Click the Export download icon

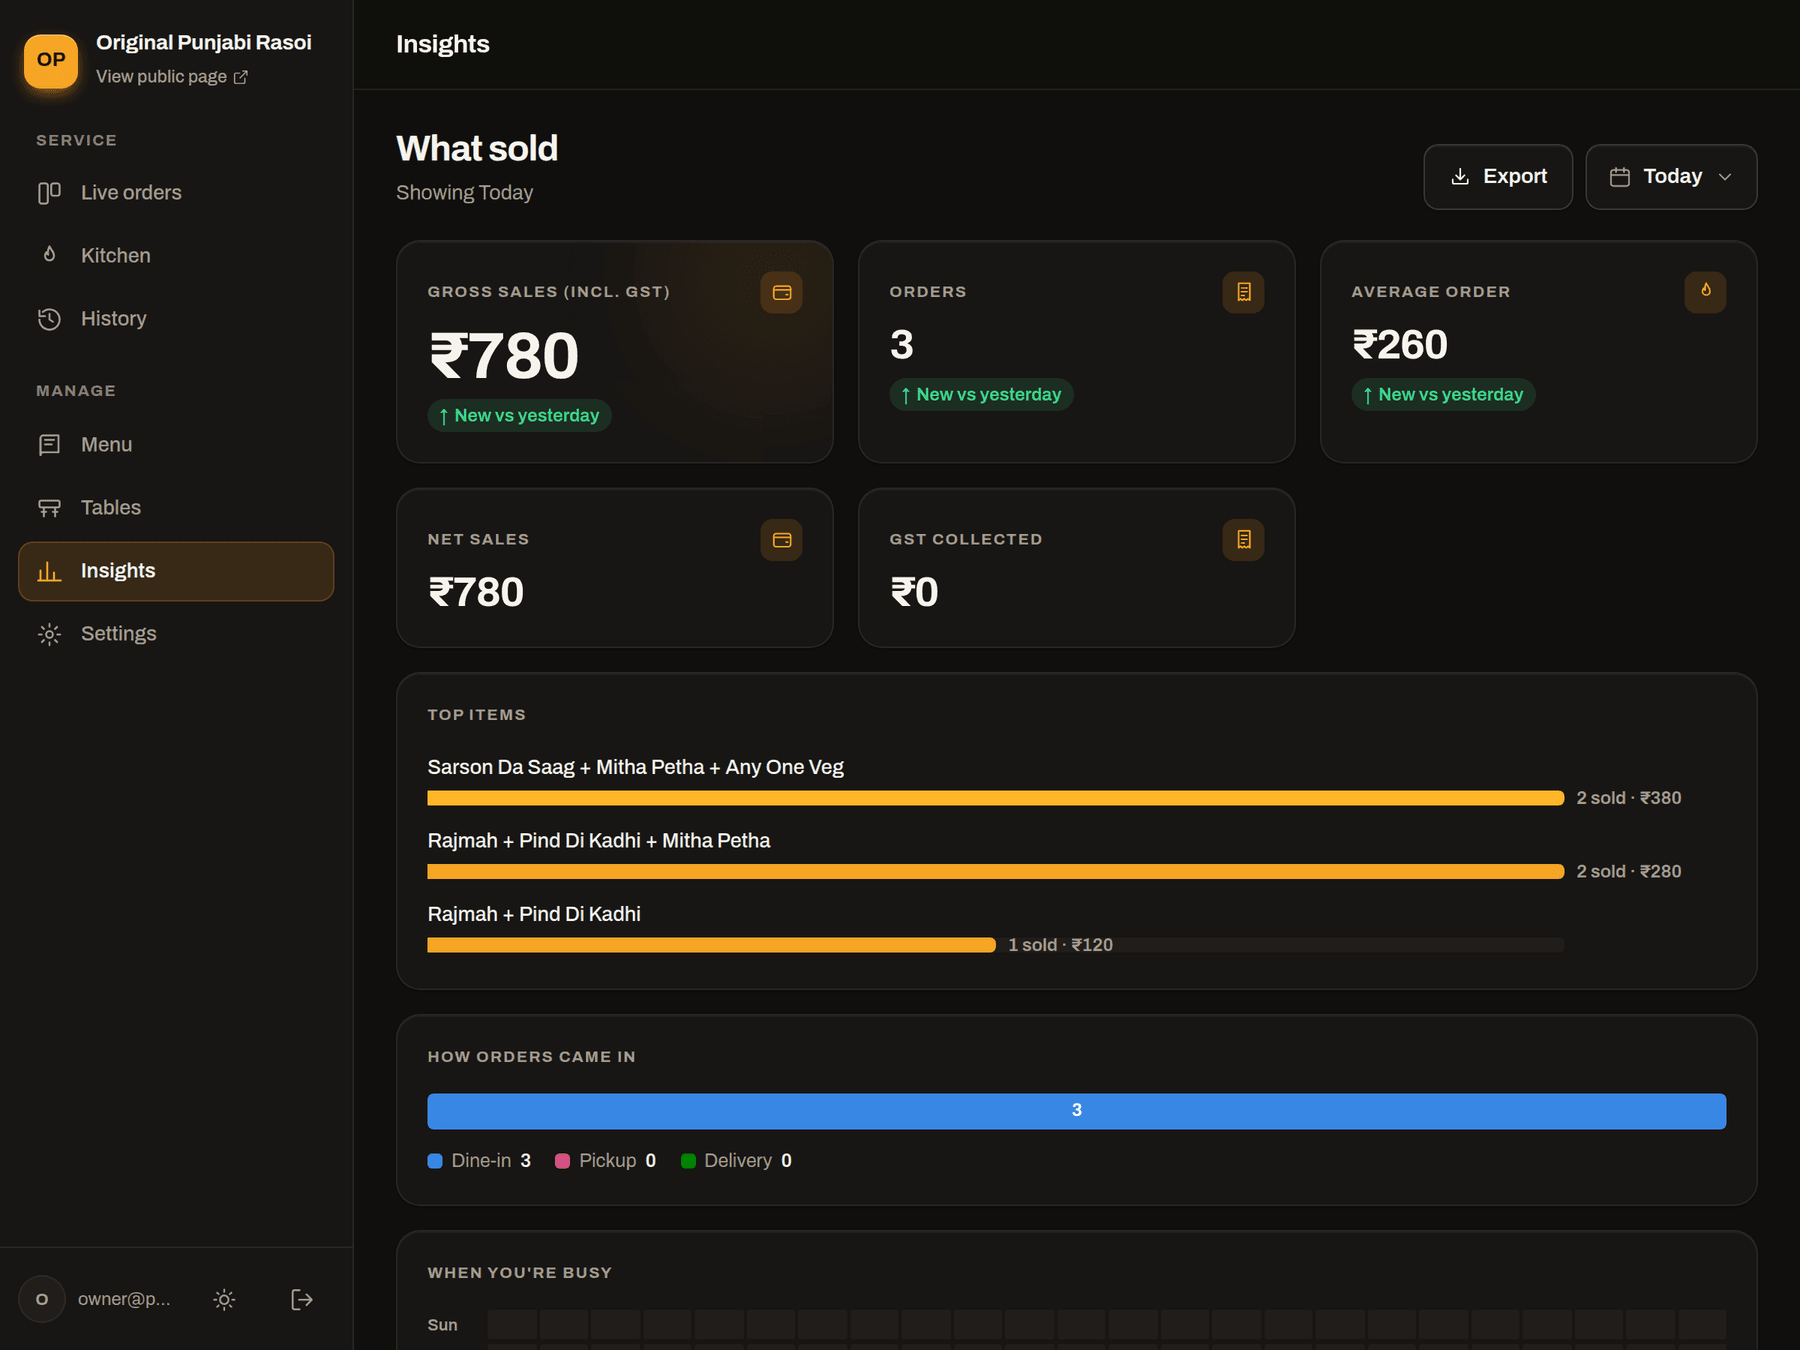pos(1460,177)
